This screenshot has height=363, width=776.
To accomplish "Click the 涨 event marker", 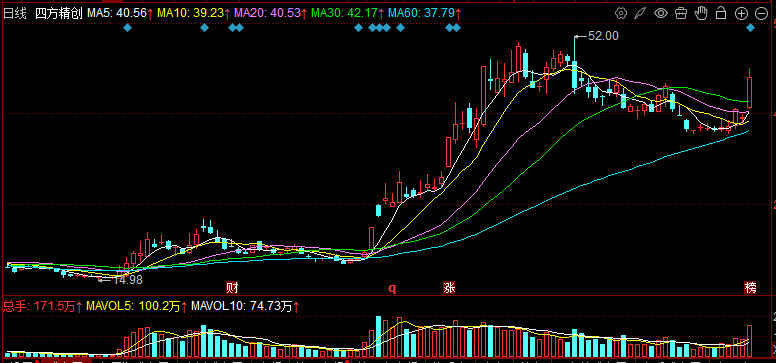I will 449,287.
